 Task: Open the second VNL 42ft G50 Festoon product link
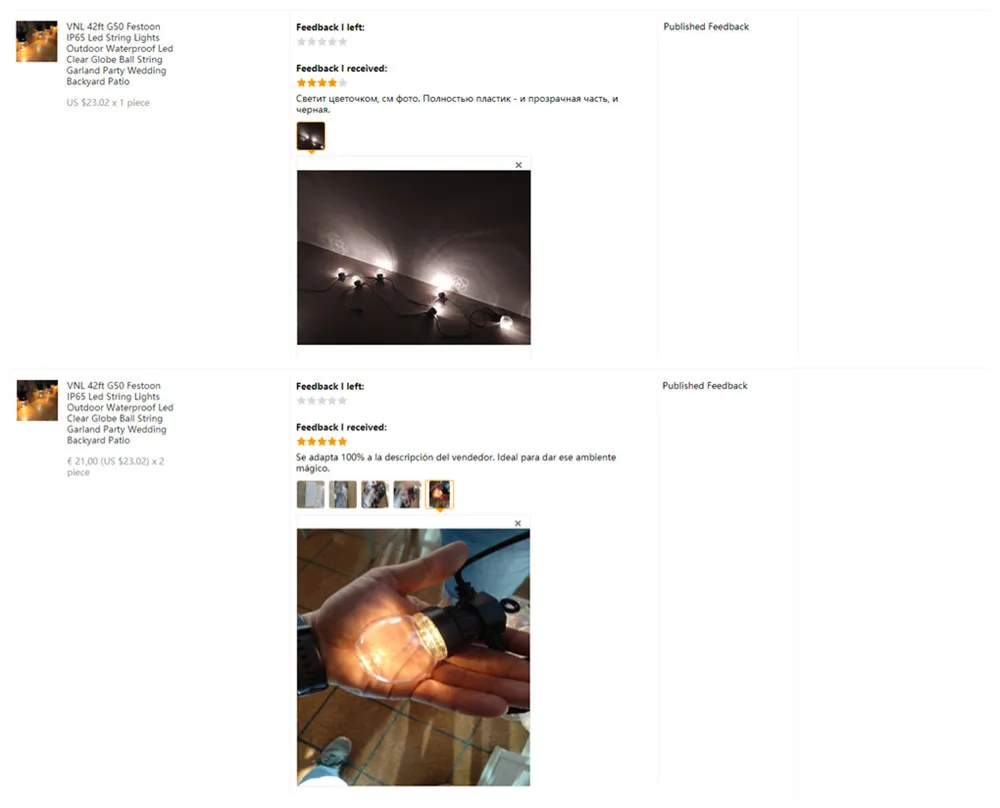pos(120,413)
